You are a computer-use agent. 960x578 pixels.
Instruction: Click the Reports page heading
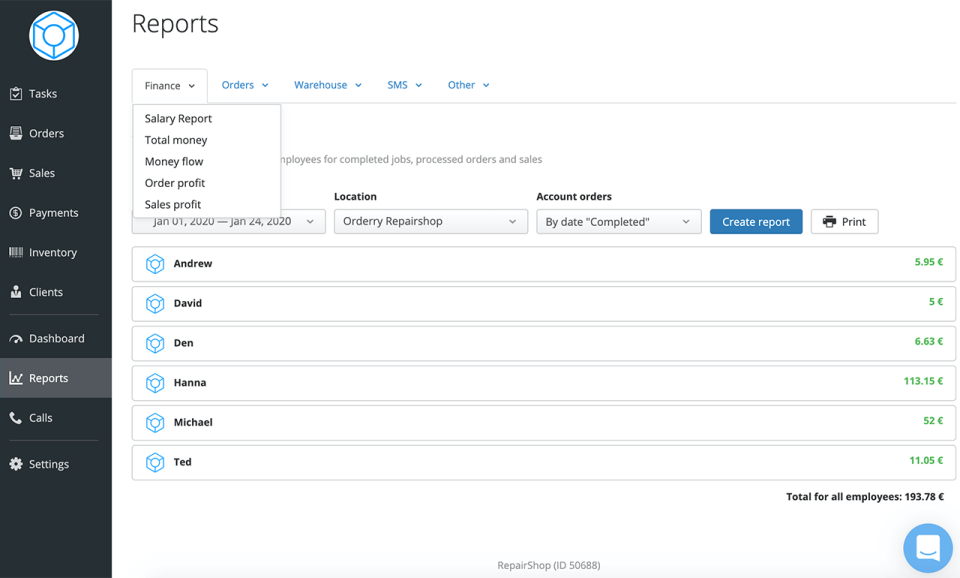tap(175, 24)
